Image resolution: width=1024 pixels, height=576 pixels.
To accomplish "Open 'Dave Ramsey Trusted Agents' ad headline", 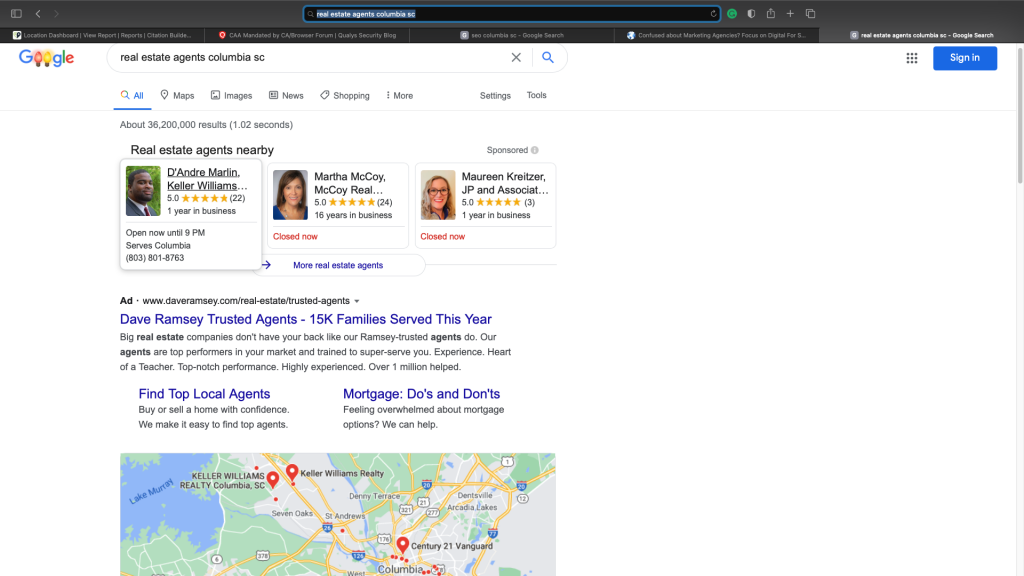I will [x=305, y=319].
